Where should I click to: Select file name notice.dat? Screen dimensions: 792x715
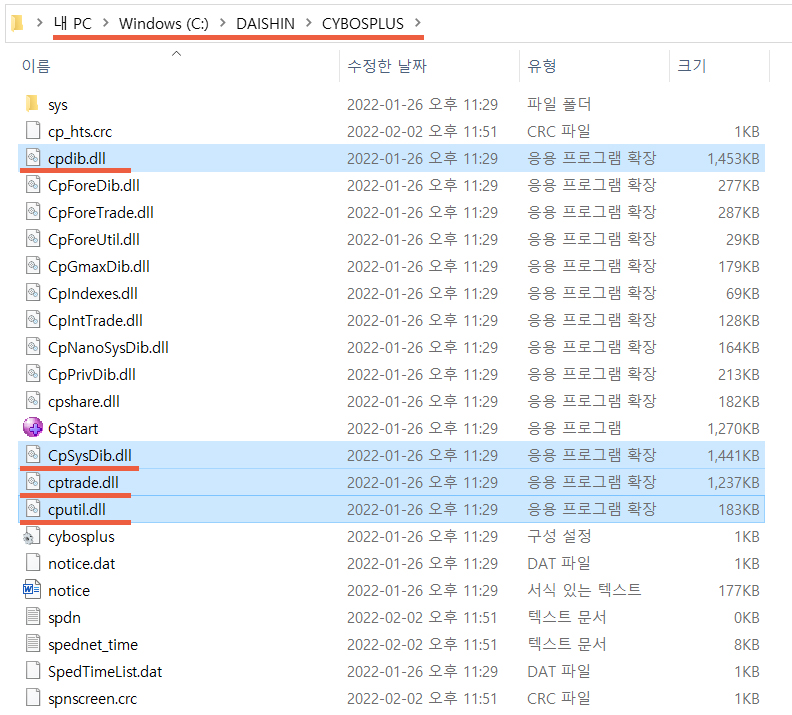tap(81, 564)
